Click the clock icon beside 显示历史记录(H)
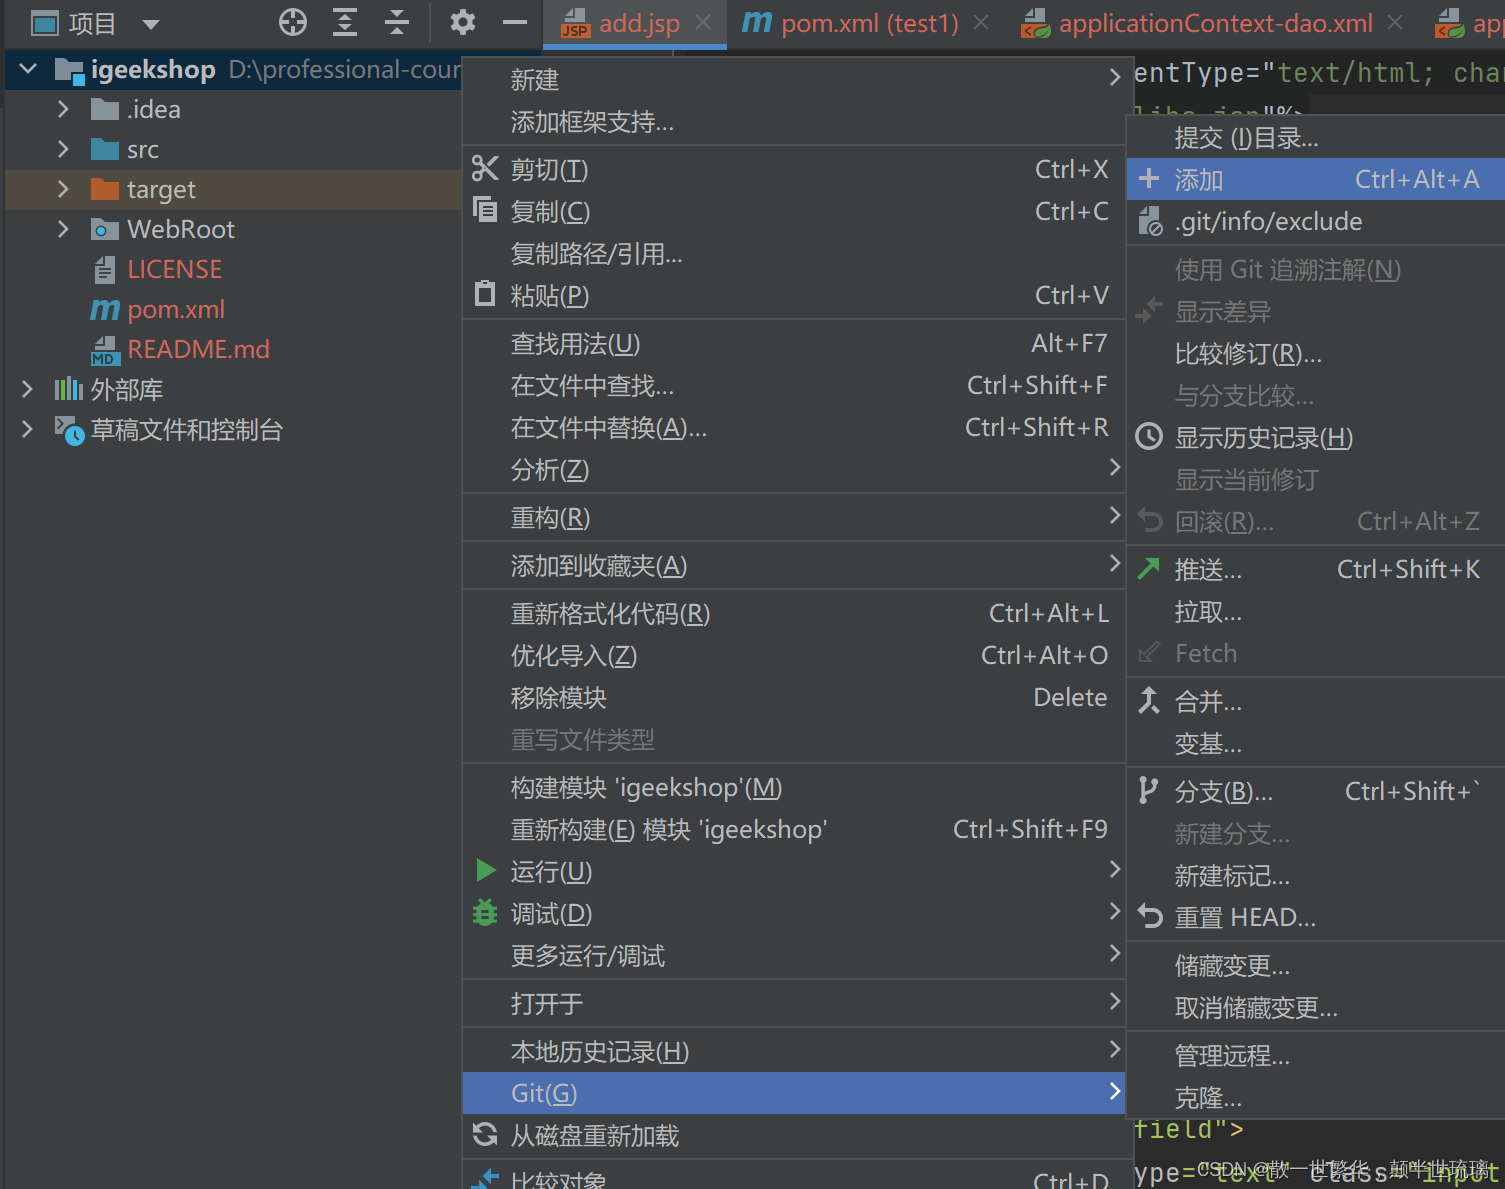 tap(1150, 437)
